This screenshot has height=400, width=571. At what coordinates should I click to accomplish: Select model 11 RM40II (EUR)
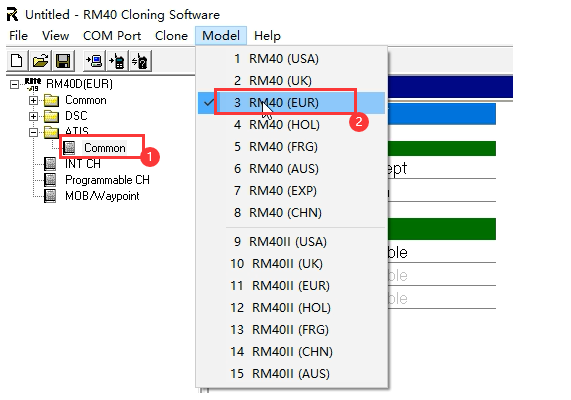click(x=291, y=286)
